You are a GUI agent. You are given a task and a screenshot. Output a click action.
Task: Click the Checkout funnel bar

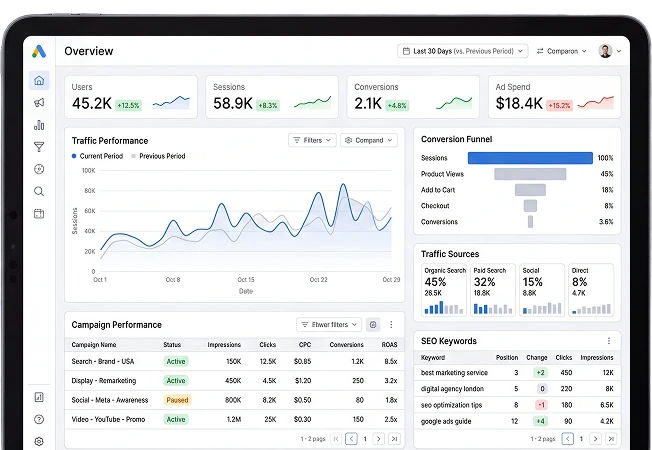(x=530, y=206)
